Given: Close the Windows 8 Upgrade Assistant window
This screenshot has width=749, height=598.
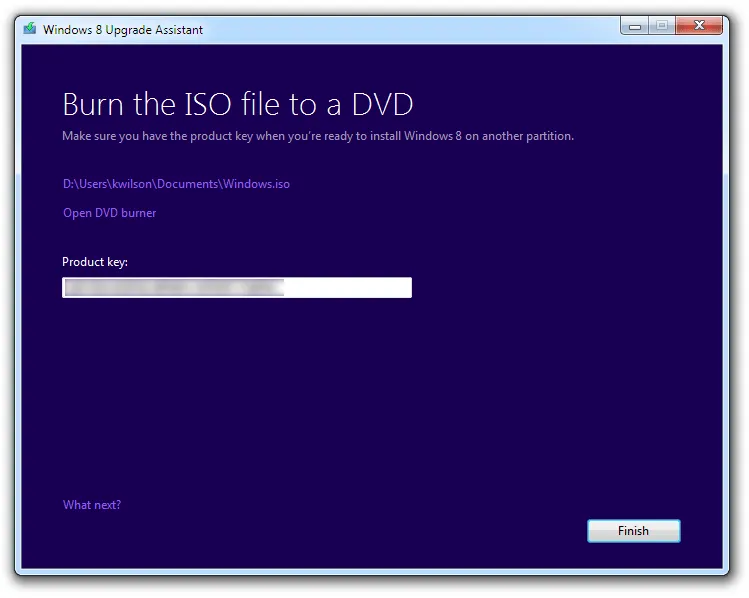Looking at the screenshot, I should tap(699, 26).
